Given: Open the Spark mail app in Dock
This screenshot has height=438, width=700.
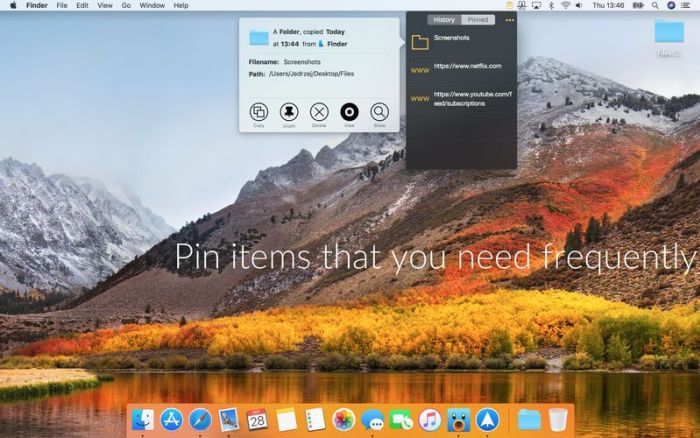Looking at the screenshot, I should [487, 420].
